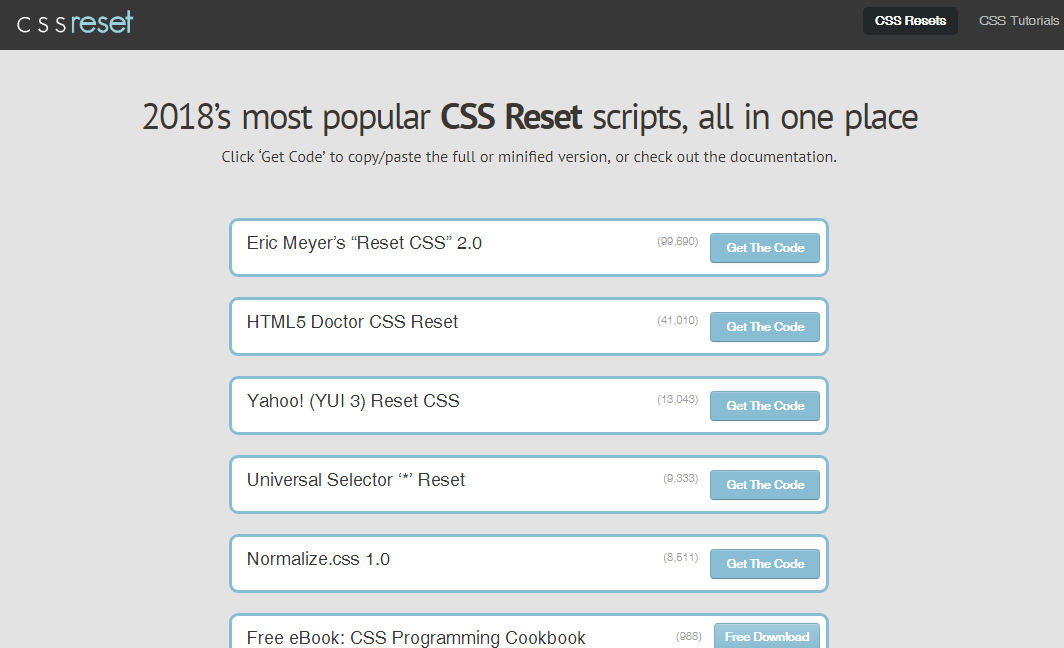Get the code for Universal Selector Reset
This screenshot has height=648, width=1064.
(765, 484)
